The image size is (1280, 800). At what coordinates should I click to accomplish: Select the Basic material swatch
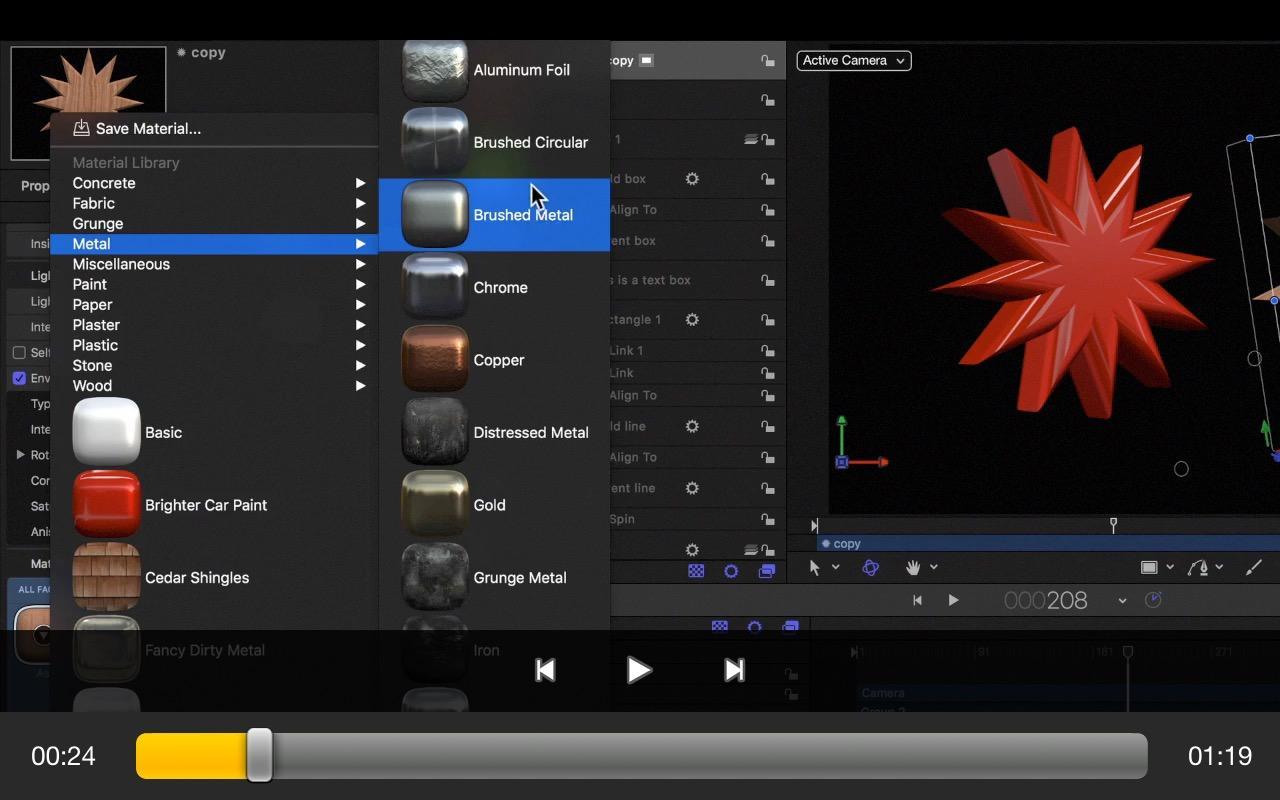click(x=106, y=432)
